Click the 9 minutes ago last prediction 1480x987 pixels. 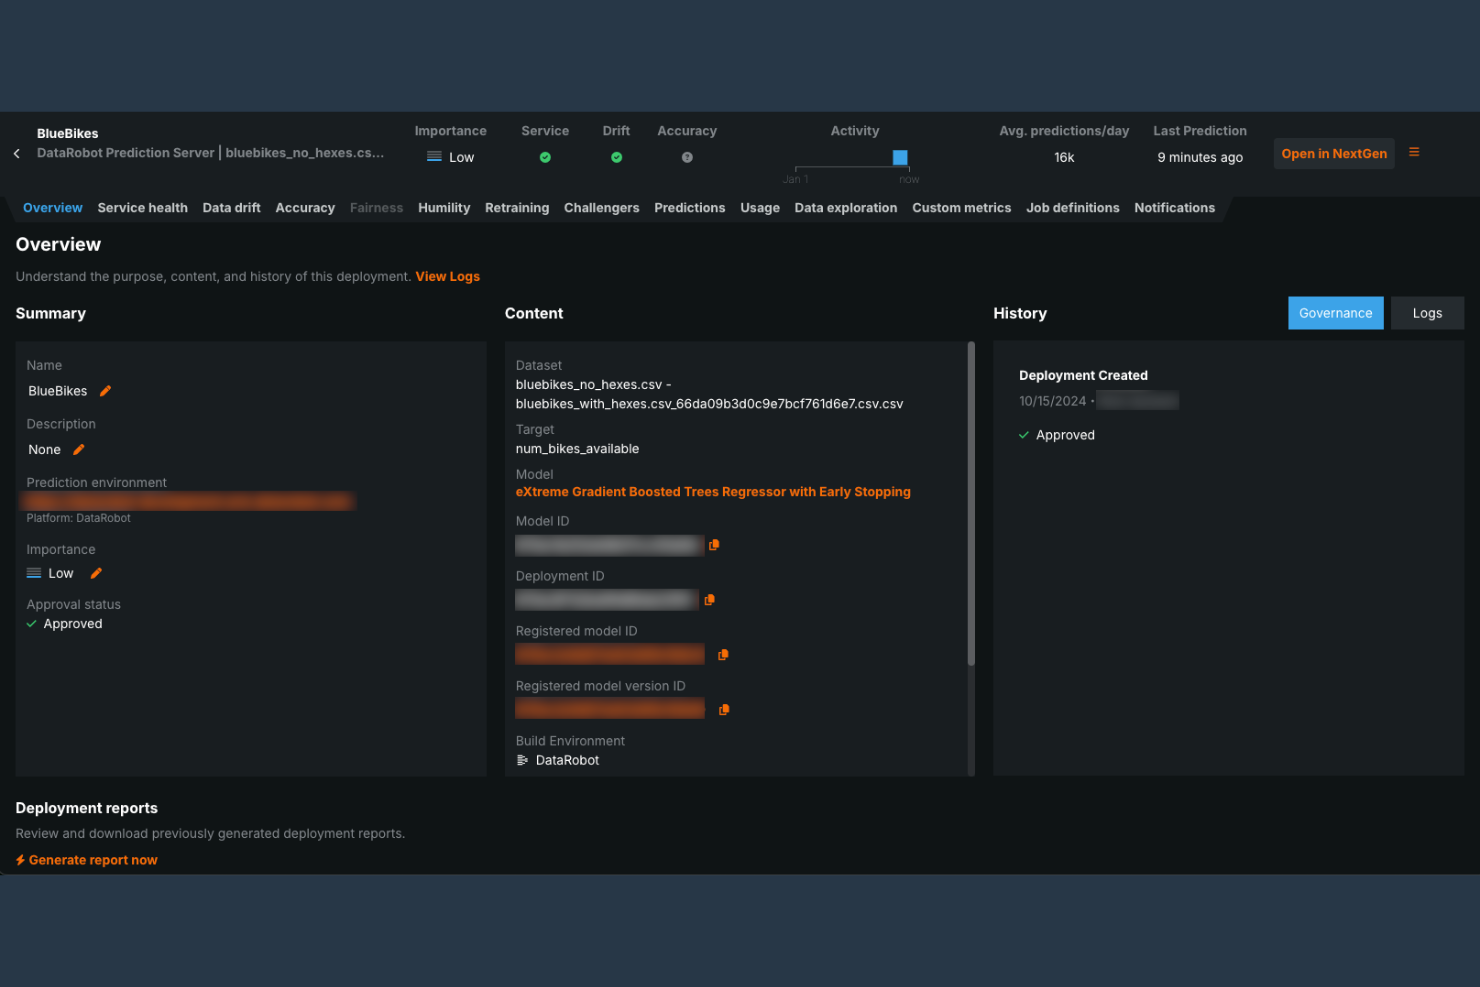1200,158
